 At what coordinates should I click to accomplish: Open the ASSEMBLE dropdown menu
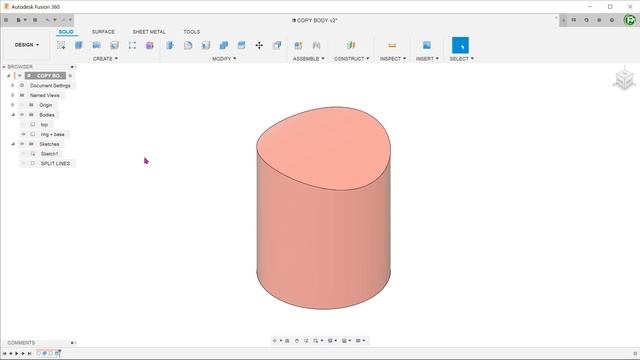click(309, 59)
